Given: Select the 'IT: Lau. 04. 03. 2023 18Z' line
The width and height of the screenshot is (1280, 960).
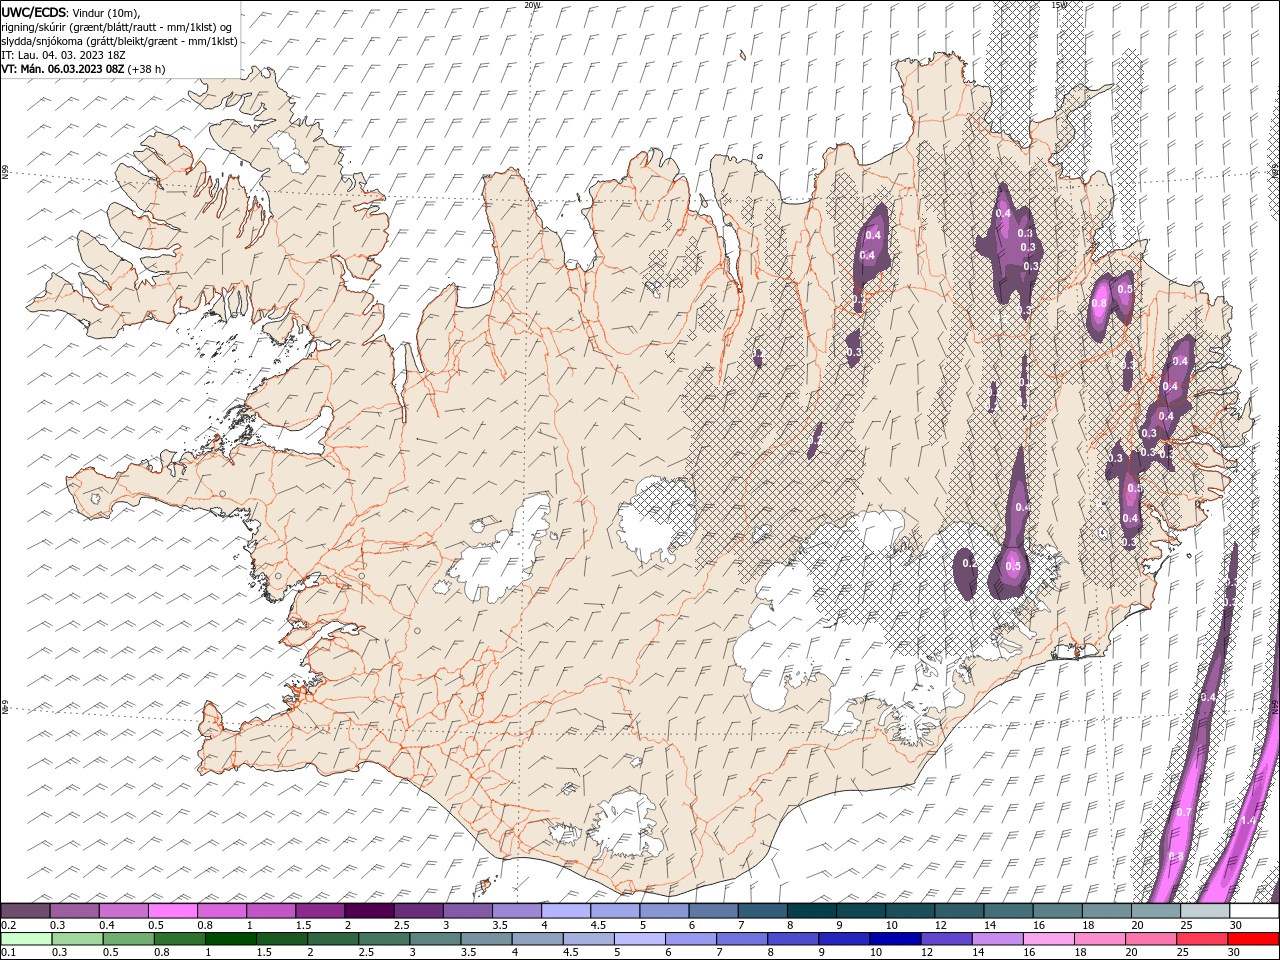Looking at the screenshot, I should (63, 55).
